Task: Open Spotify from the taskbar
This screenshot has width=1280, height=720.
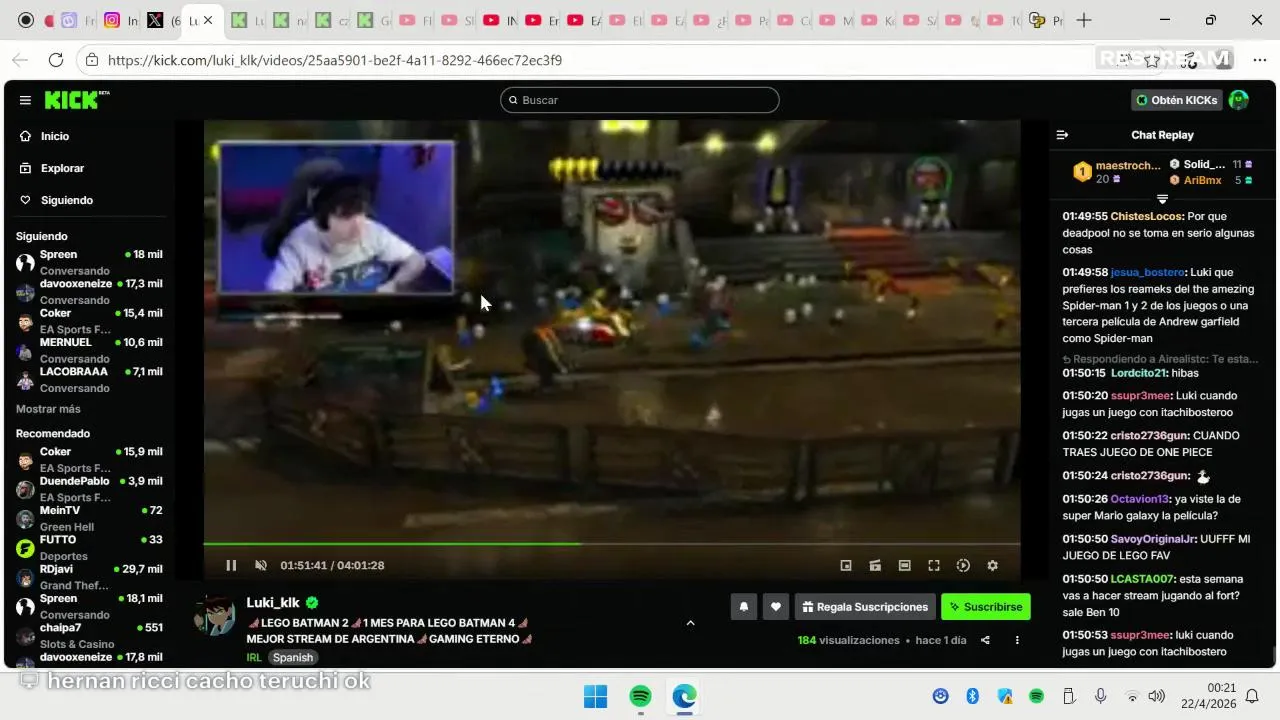Action: (x=641, y=696)
